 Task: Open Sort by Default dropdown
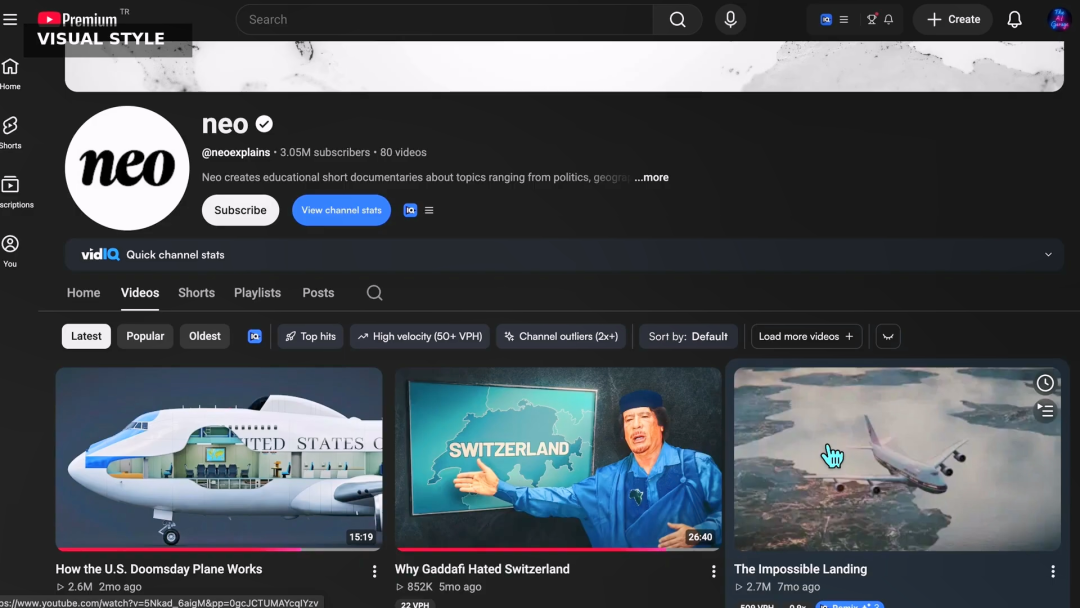[x=688, y=337]
